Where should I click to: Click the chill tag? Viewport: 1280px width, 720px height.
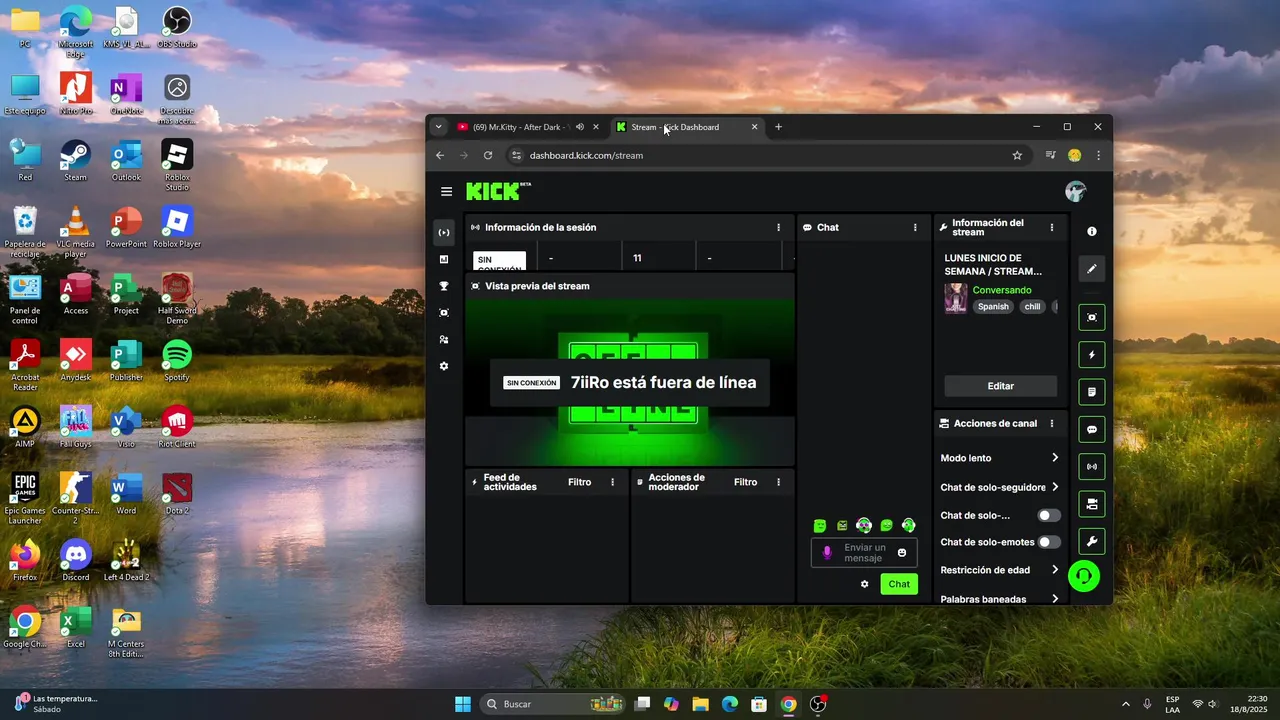[1031, 307]
